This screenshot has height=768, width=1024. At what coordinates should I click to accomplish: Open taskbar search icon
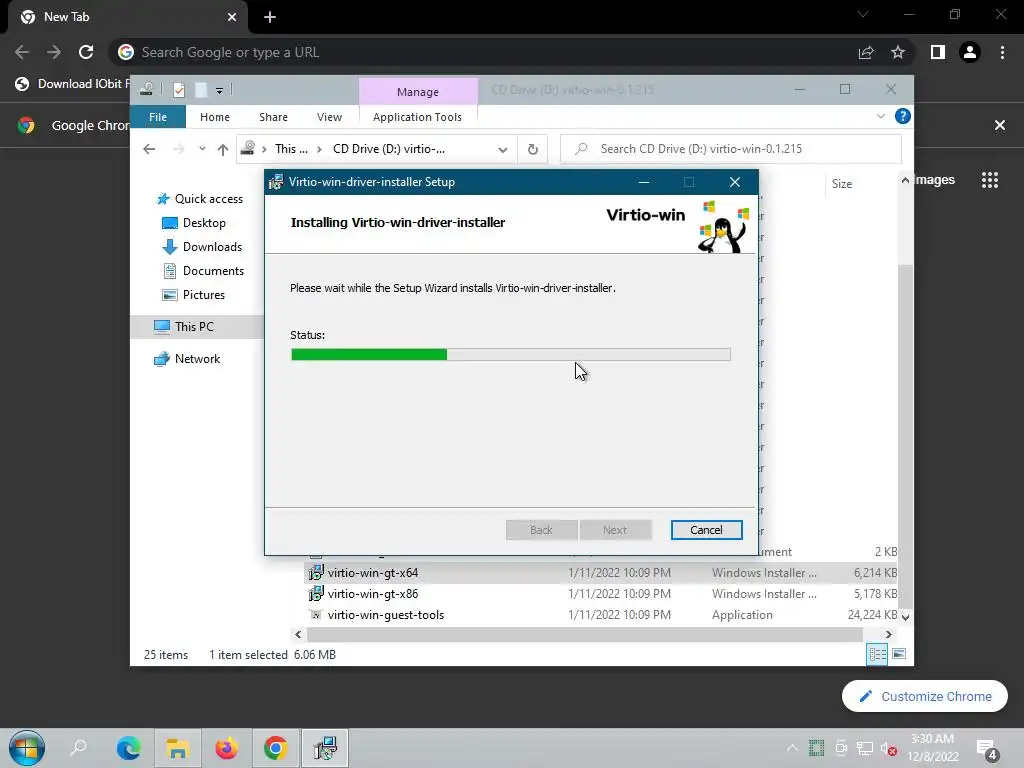coord(78,747)
